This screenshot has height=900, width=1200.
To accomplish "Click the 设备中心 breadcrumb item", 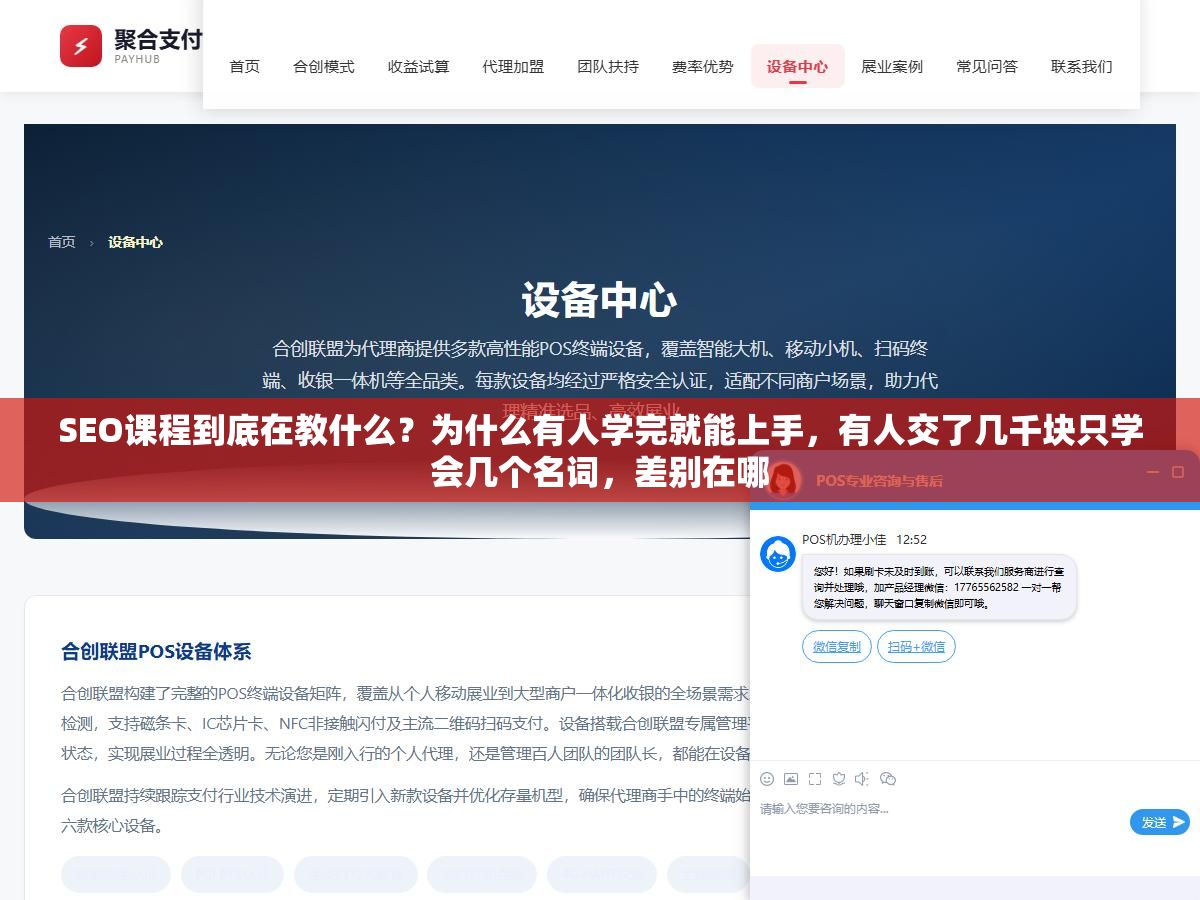I will pyautogui.click(x=136, y=242).
